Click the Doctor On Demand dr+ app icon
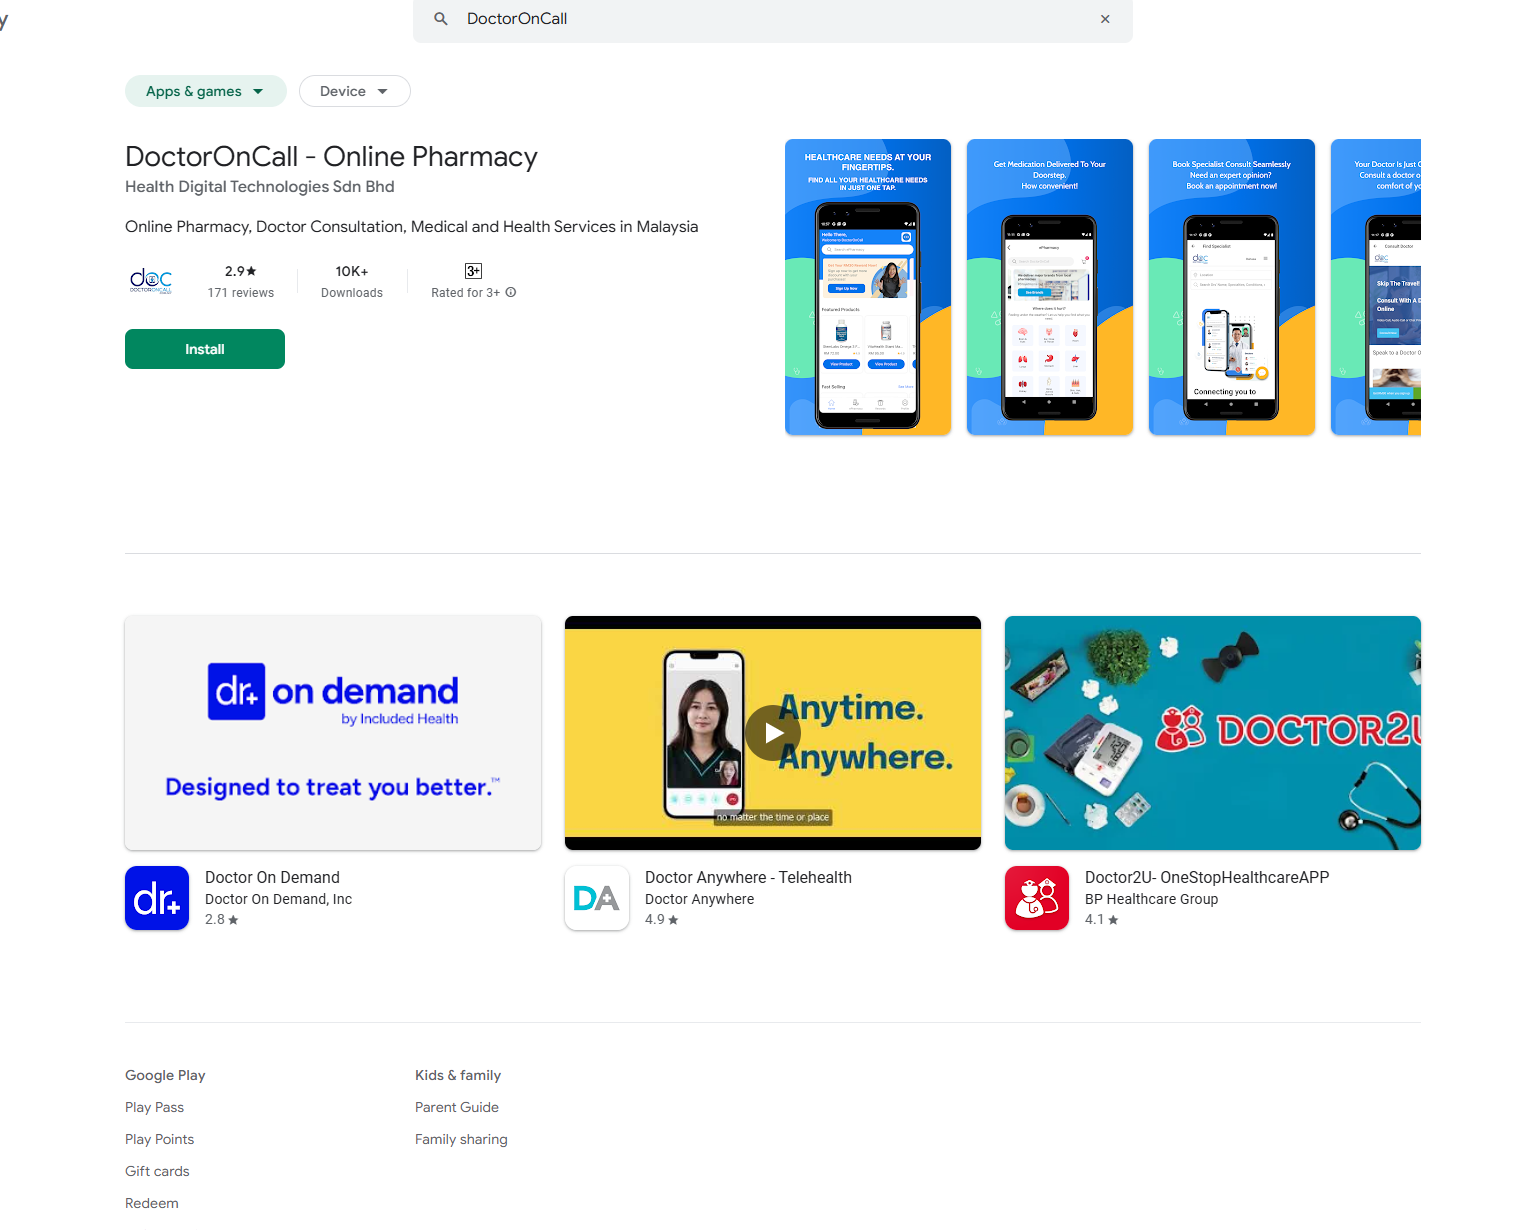The height and width of the screenshot is (1230, 1530). (x=157, y=898)
